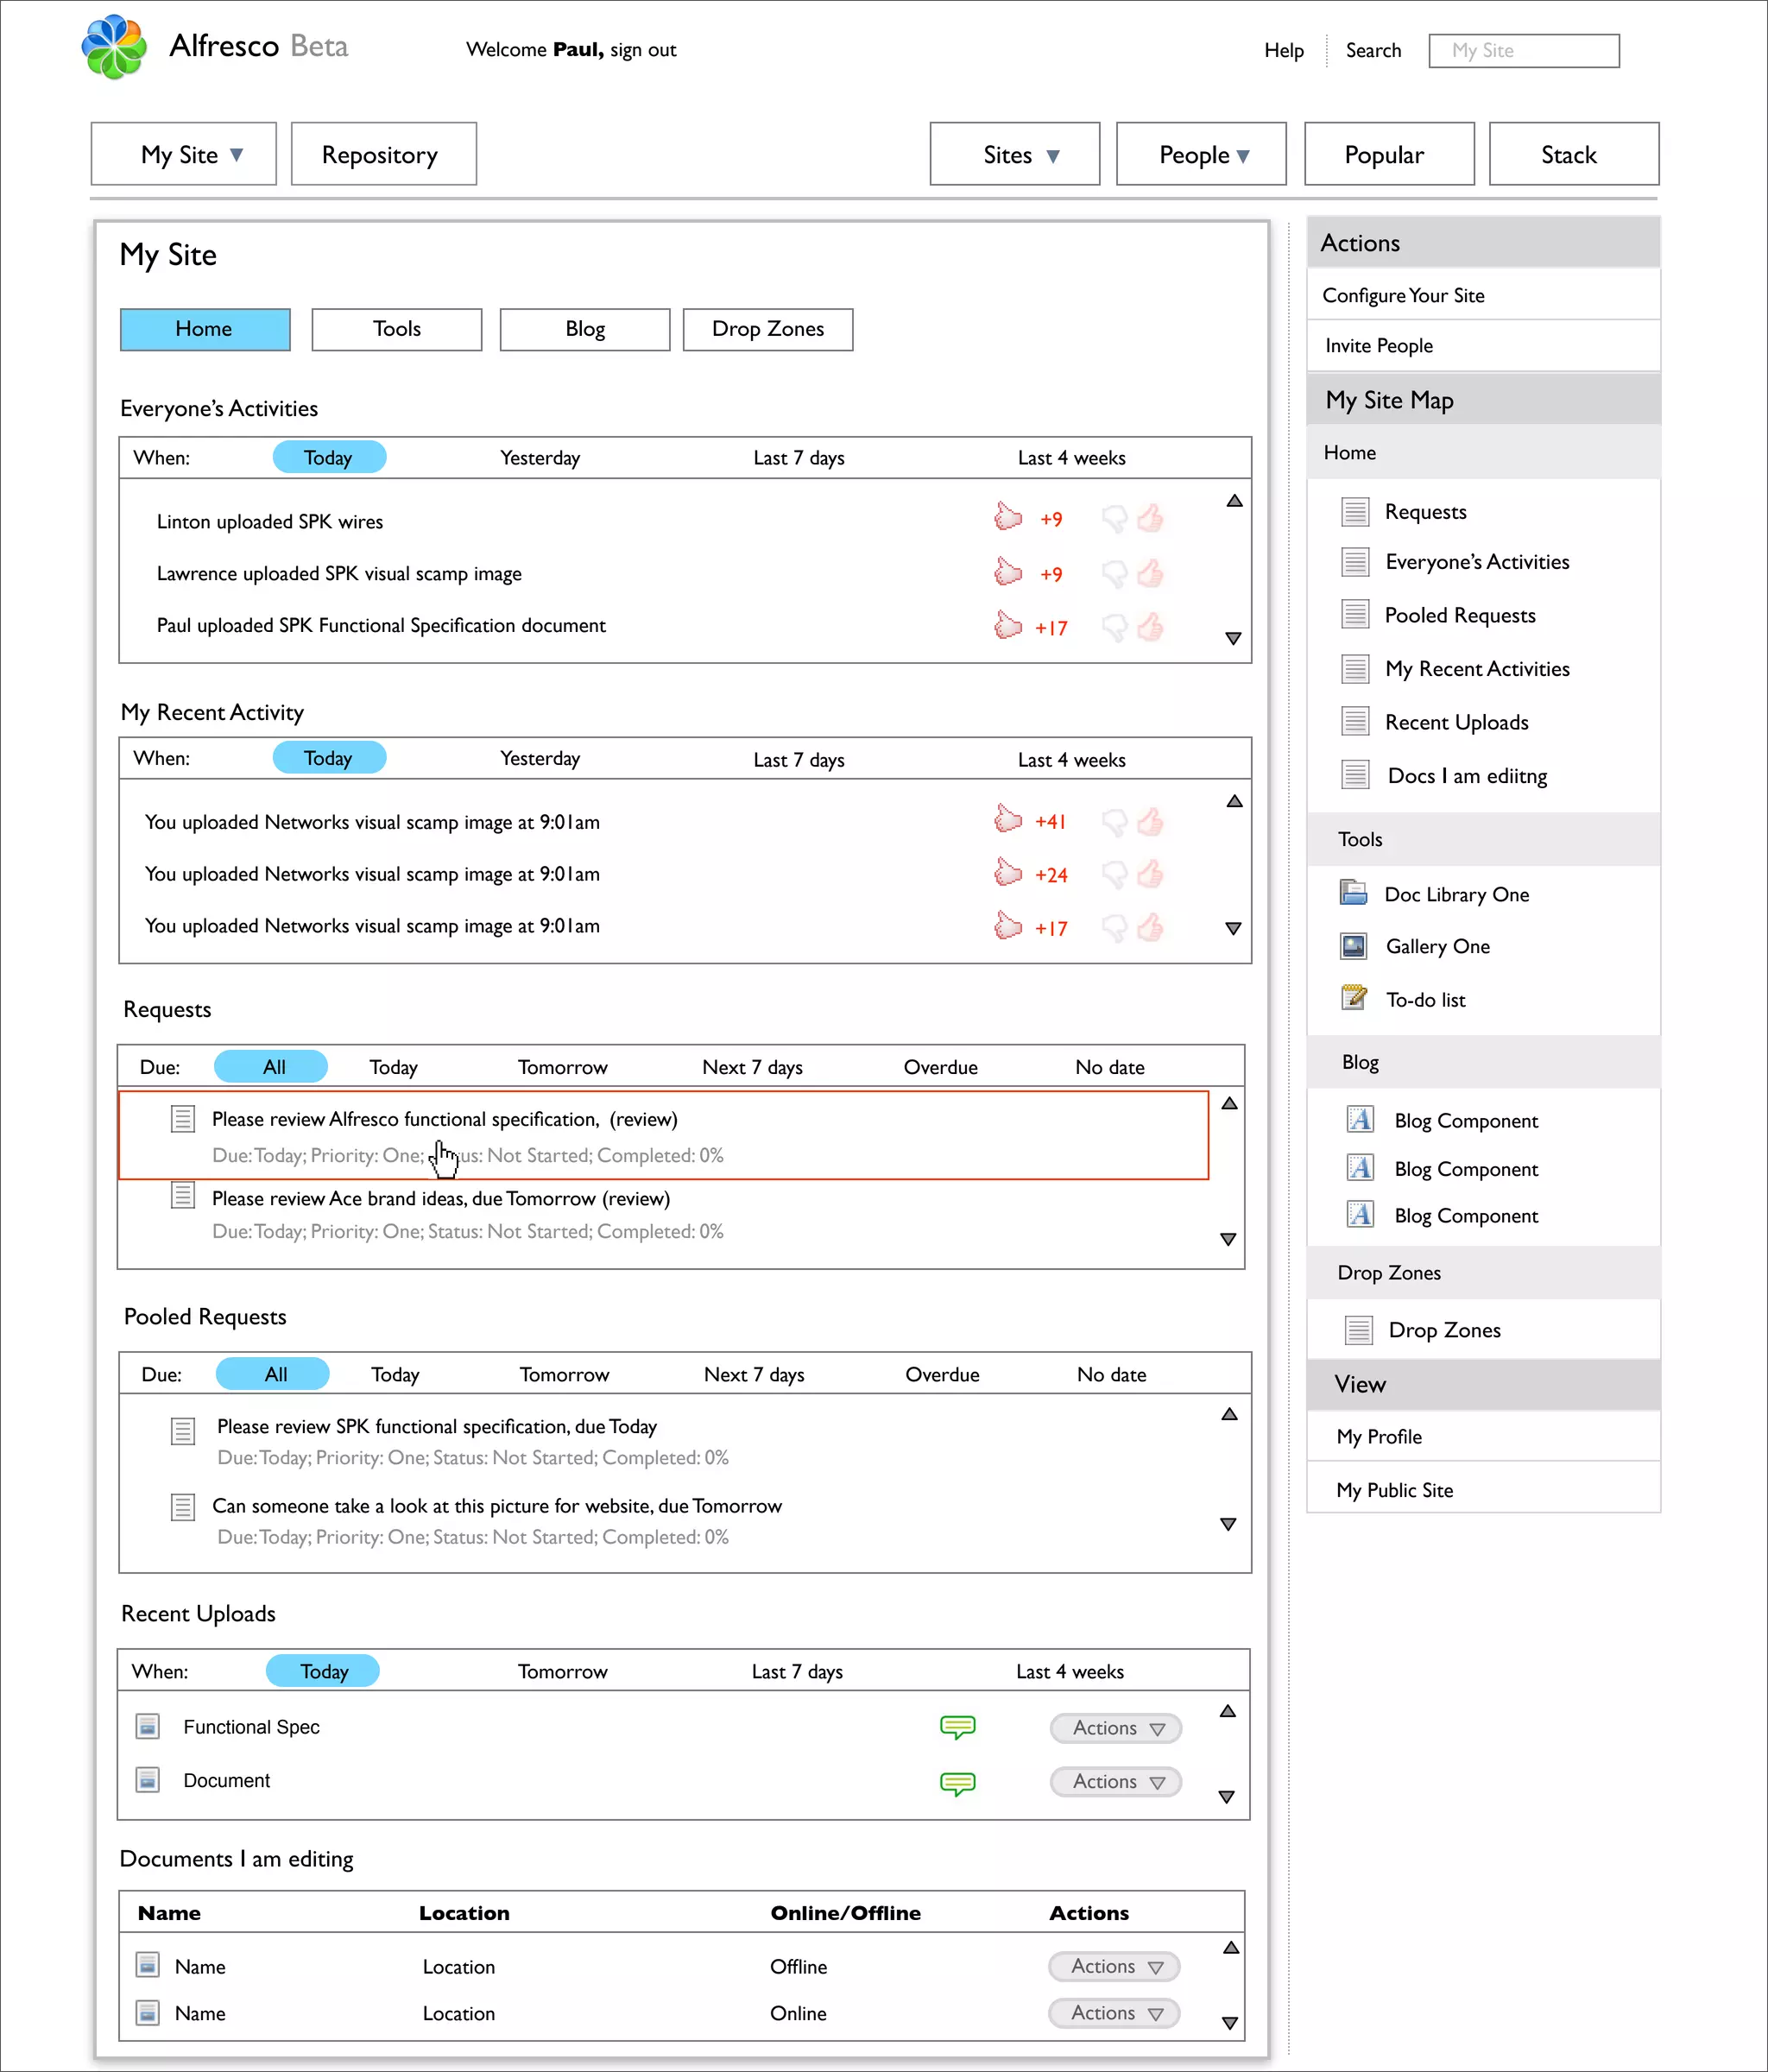Thumbs down Linton uploaded SPK wires

click(1114, 519)
